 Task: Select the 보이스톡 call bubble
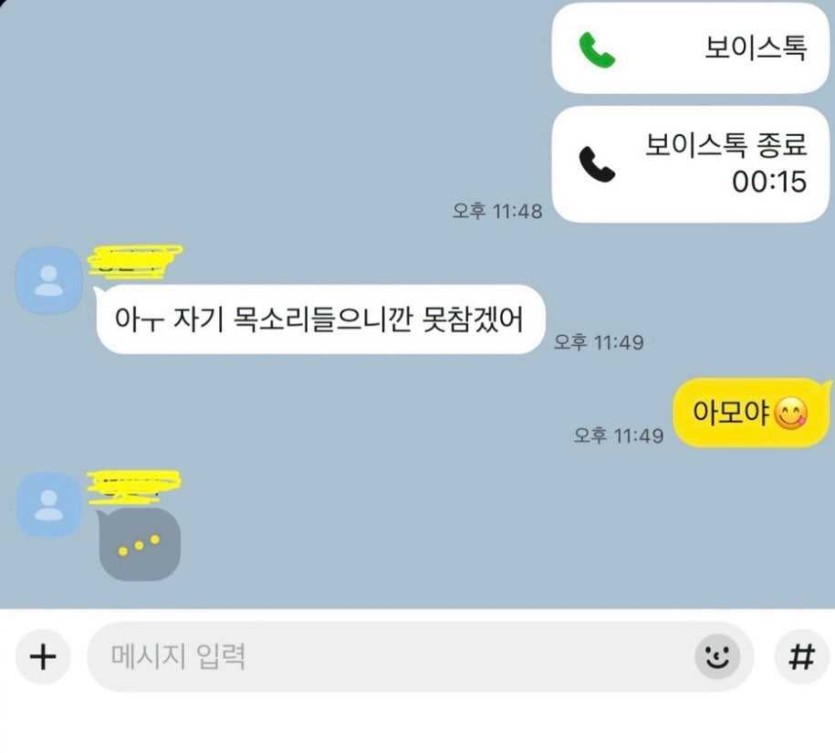(x=691, y=48)
